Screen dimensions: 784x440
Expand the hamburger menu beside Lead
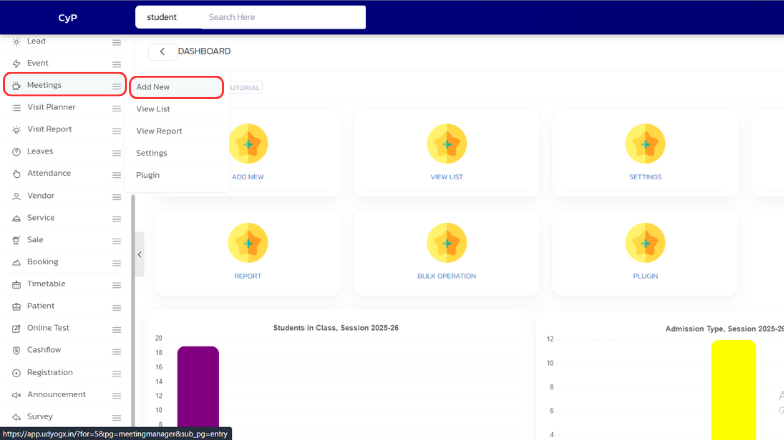coord(116,42)
